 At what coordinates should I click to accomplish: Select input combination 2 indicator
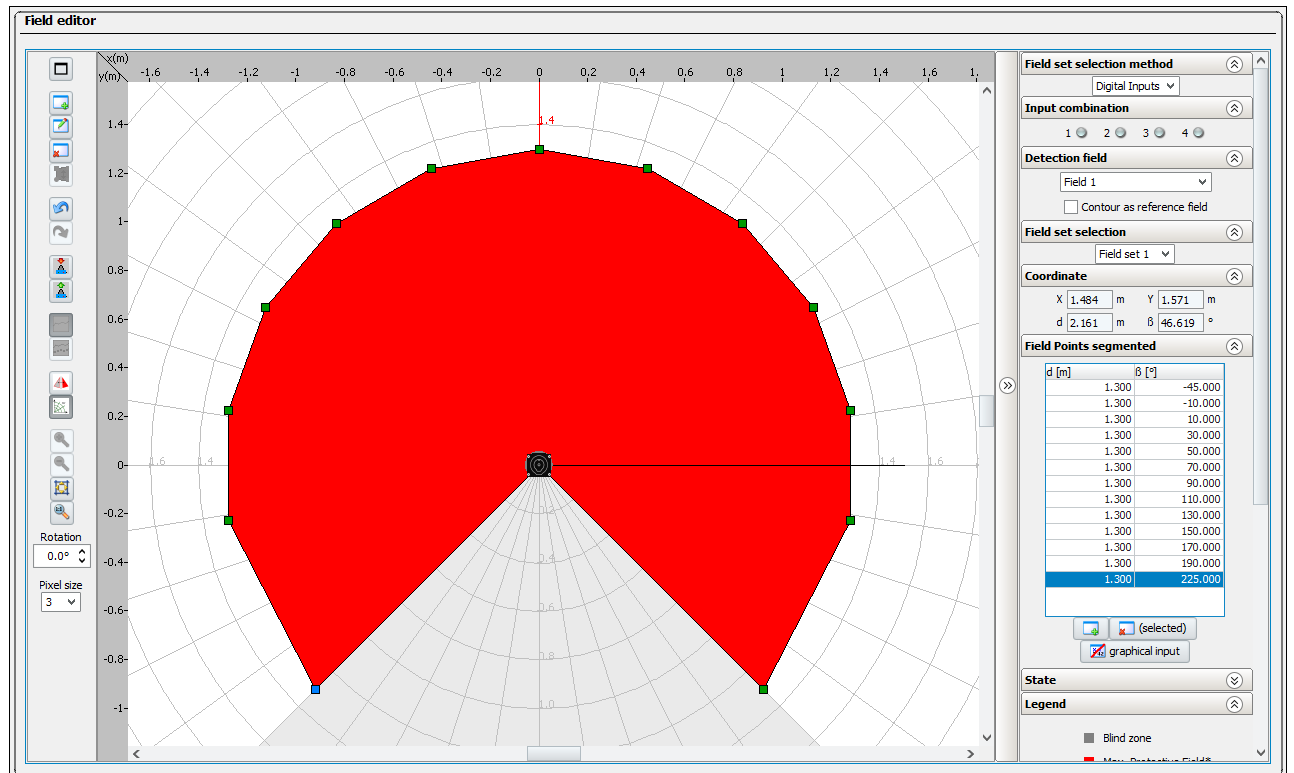(1120, 132)
